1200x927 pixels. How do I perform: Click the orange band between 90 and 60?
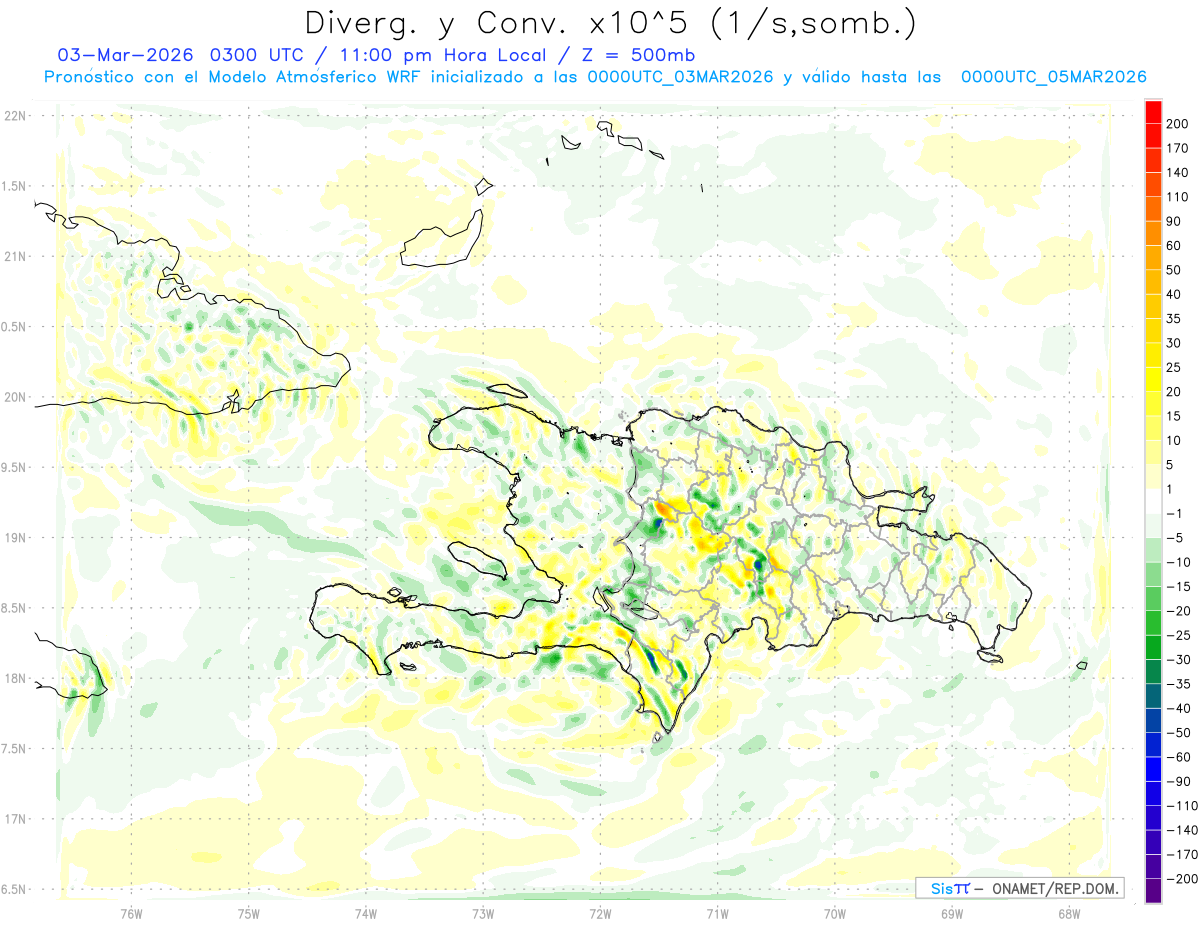(1153, 233)
